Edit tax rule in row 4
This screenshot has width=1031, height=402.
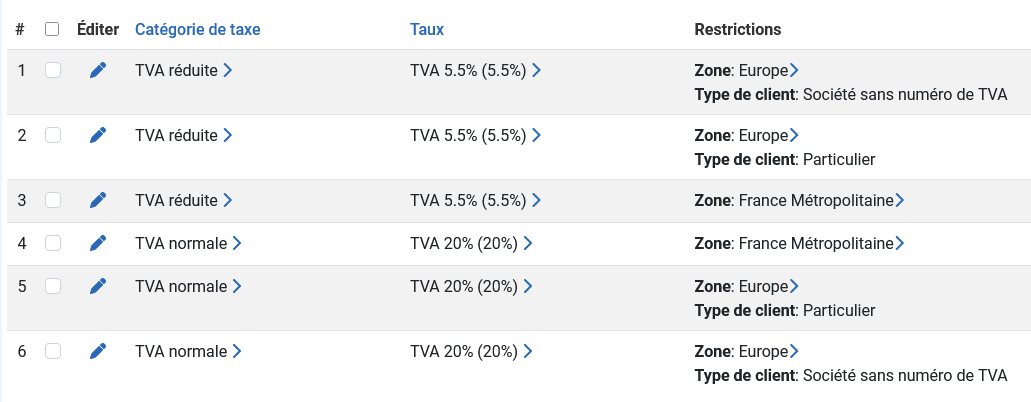tap(97, 243)
